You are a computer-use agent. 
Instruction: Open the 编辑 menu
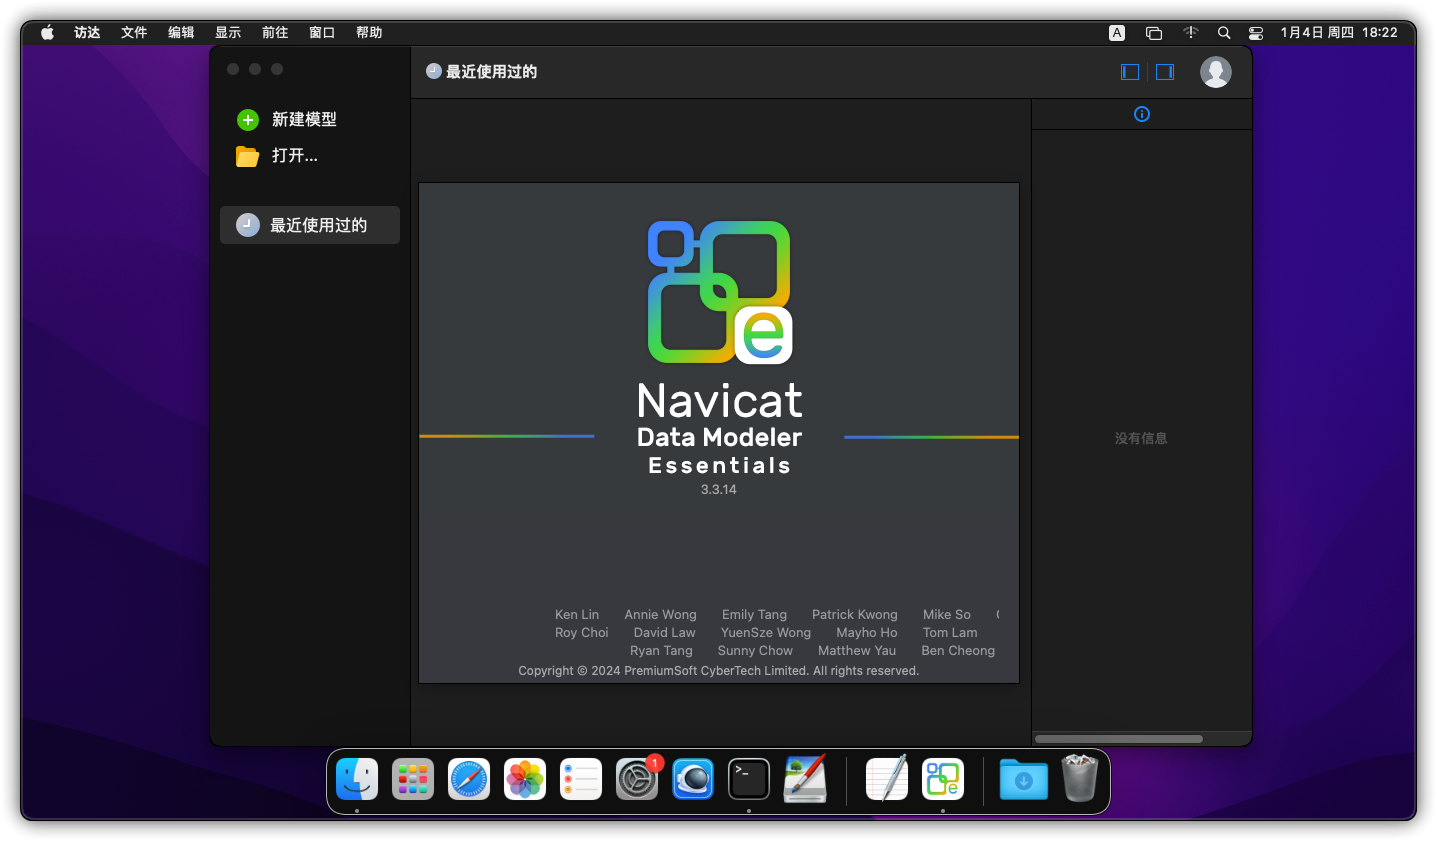(181, 33)
